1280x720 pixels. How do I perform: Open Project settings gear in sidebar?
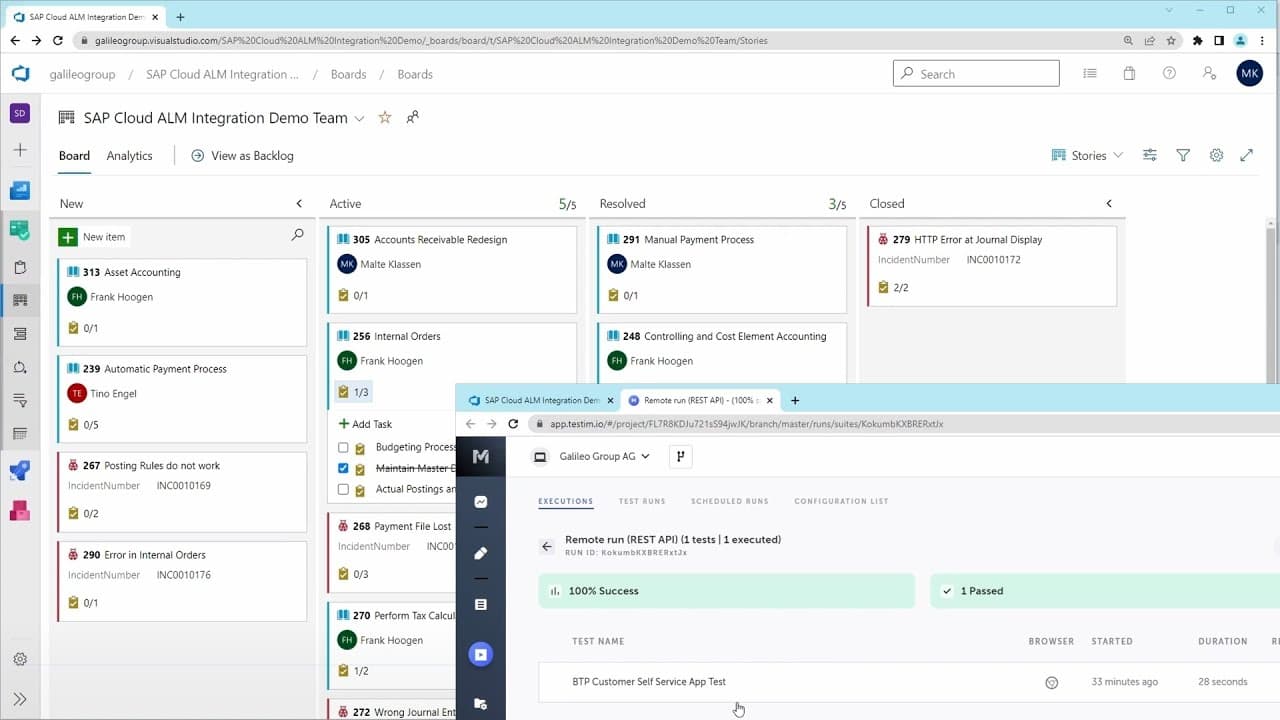click(20, 659)
